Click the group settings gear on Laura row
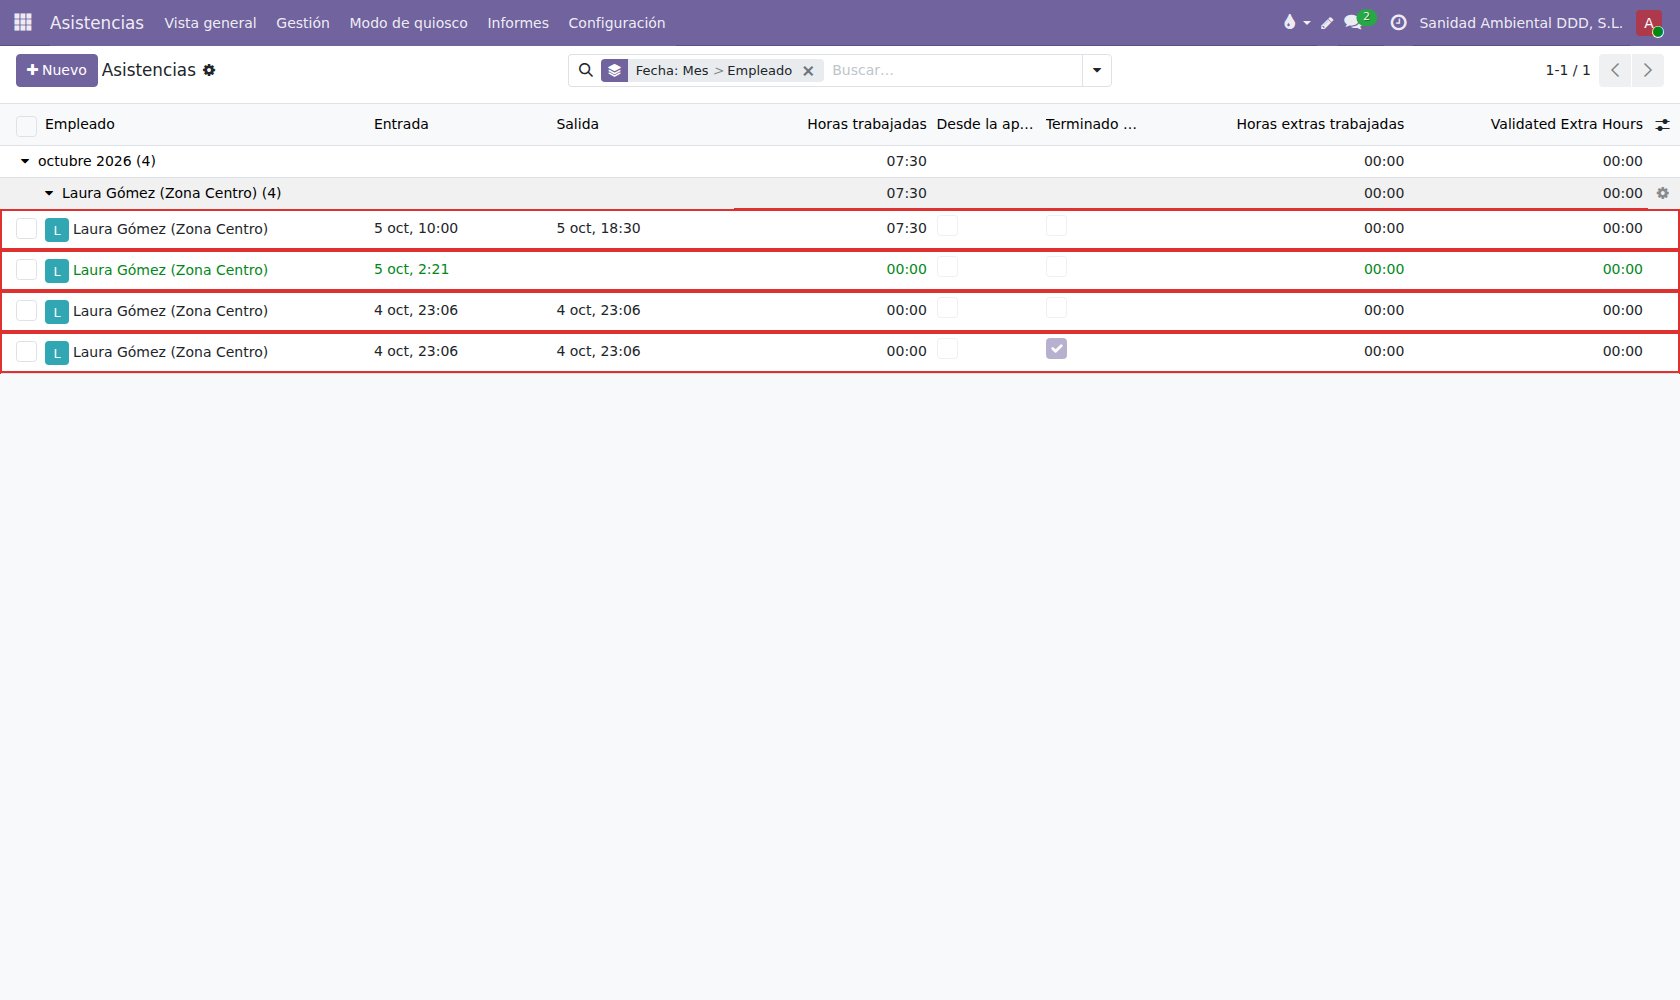Screen dimensions: 1680x1000 (1663, 193)
